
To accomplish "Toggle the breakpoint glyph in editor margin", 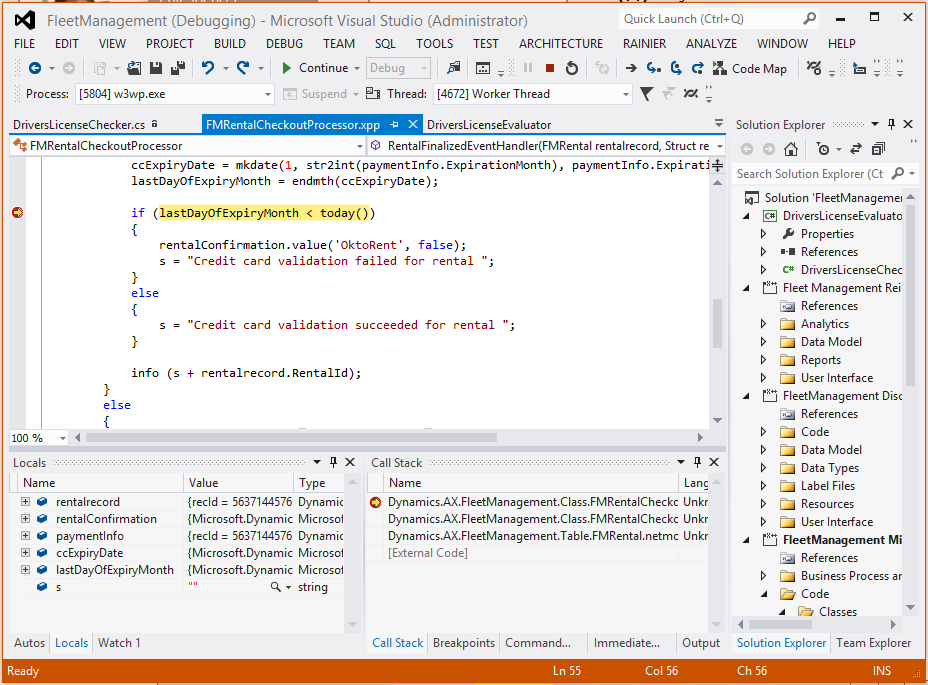I will pyautogui.click(x=17, y=212).
